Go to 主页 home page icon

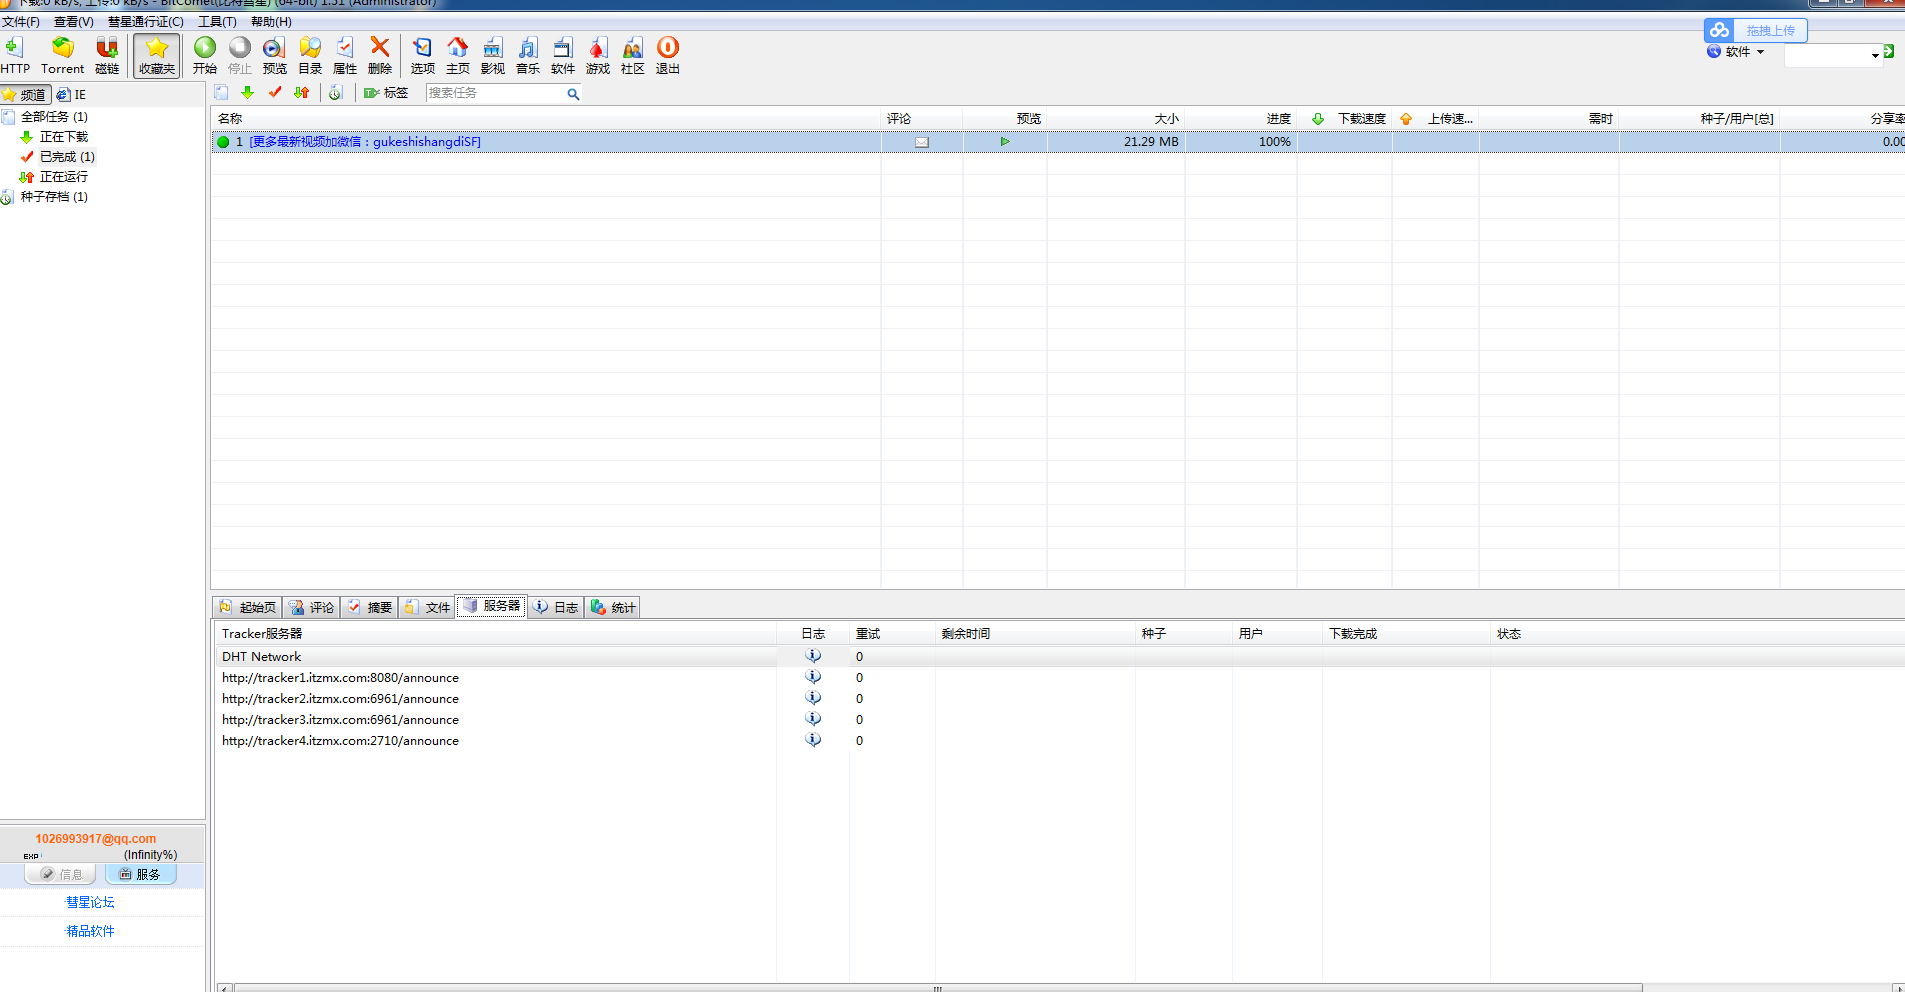click(458, 55)
